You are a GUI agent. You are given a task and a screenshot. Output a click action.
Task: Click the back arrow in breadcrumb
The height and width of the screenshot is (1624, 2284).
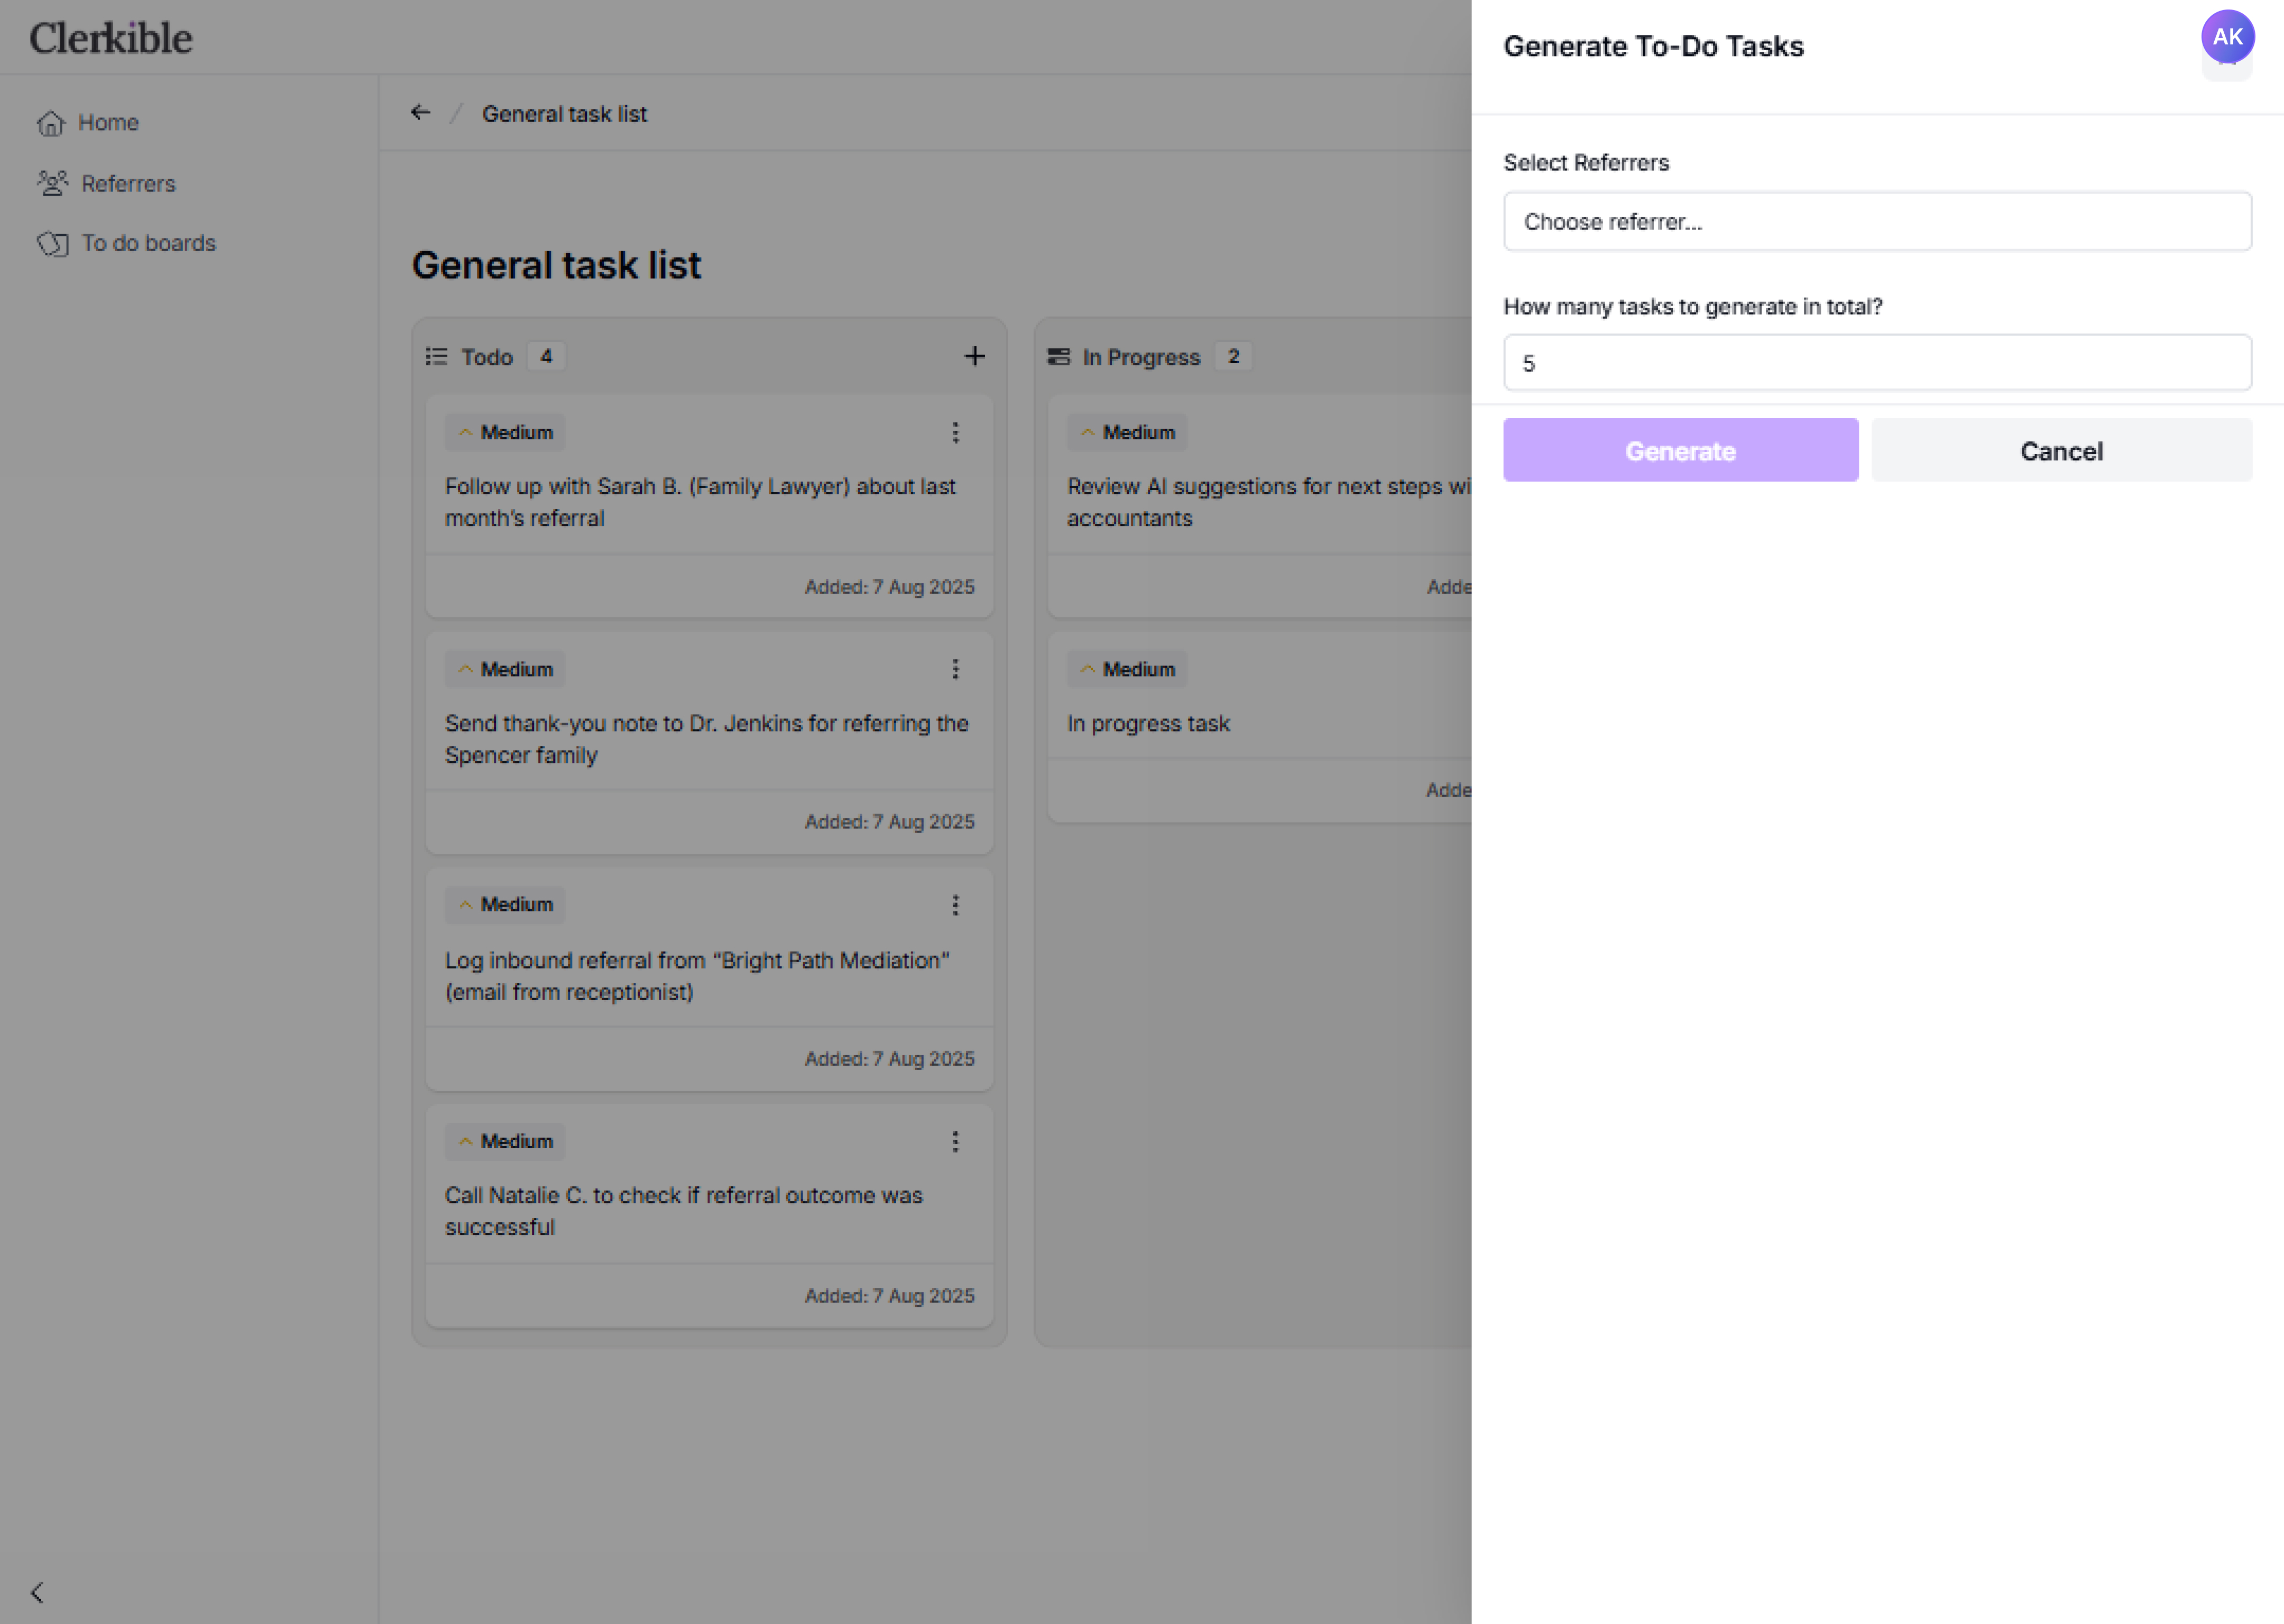tap(420, 113)
